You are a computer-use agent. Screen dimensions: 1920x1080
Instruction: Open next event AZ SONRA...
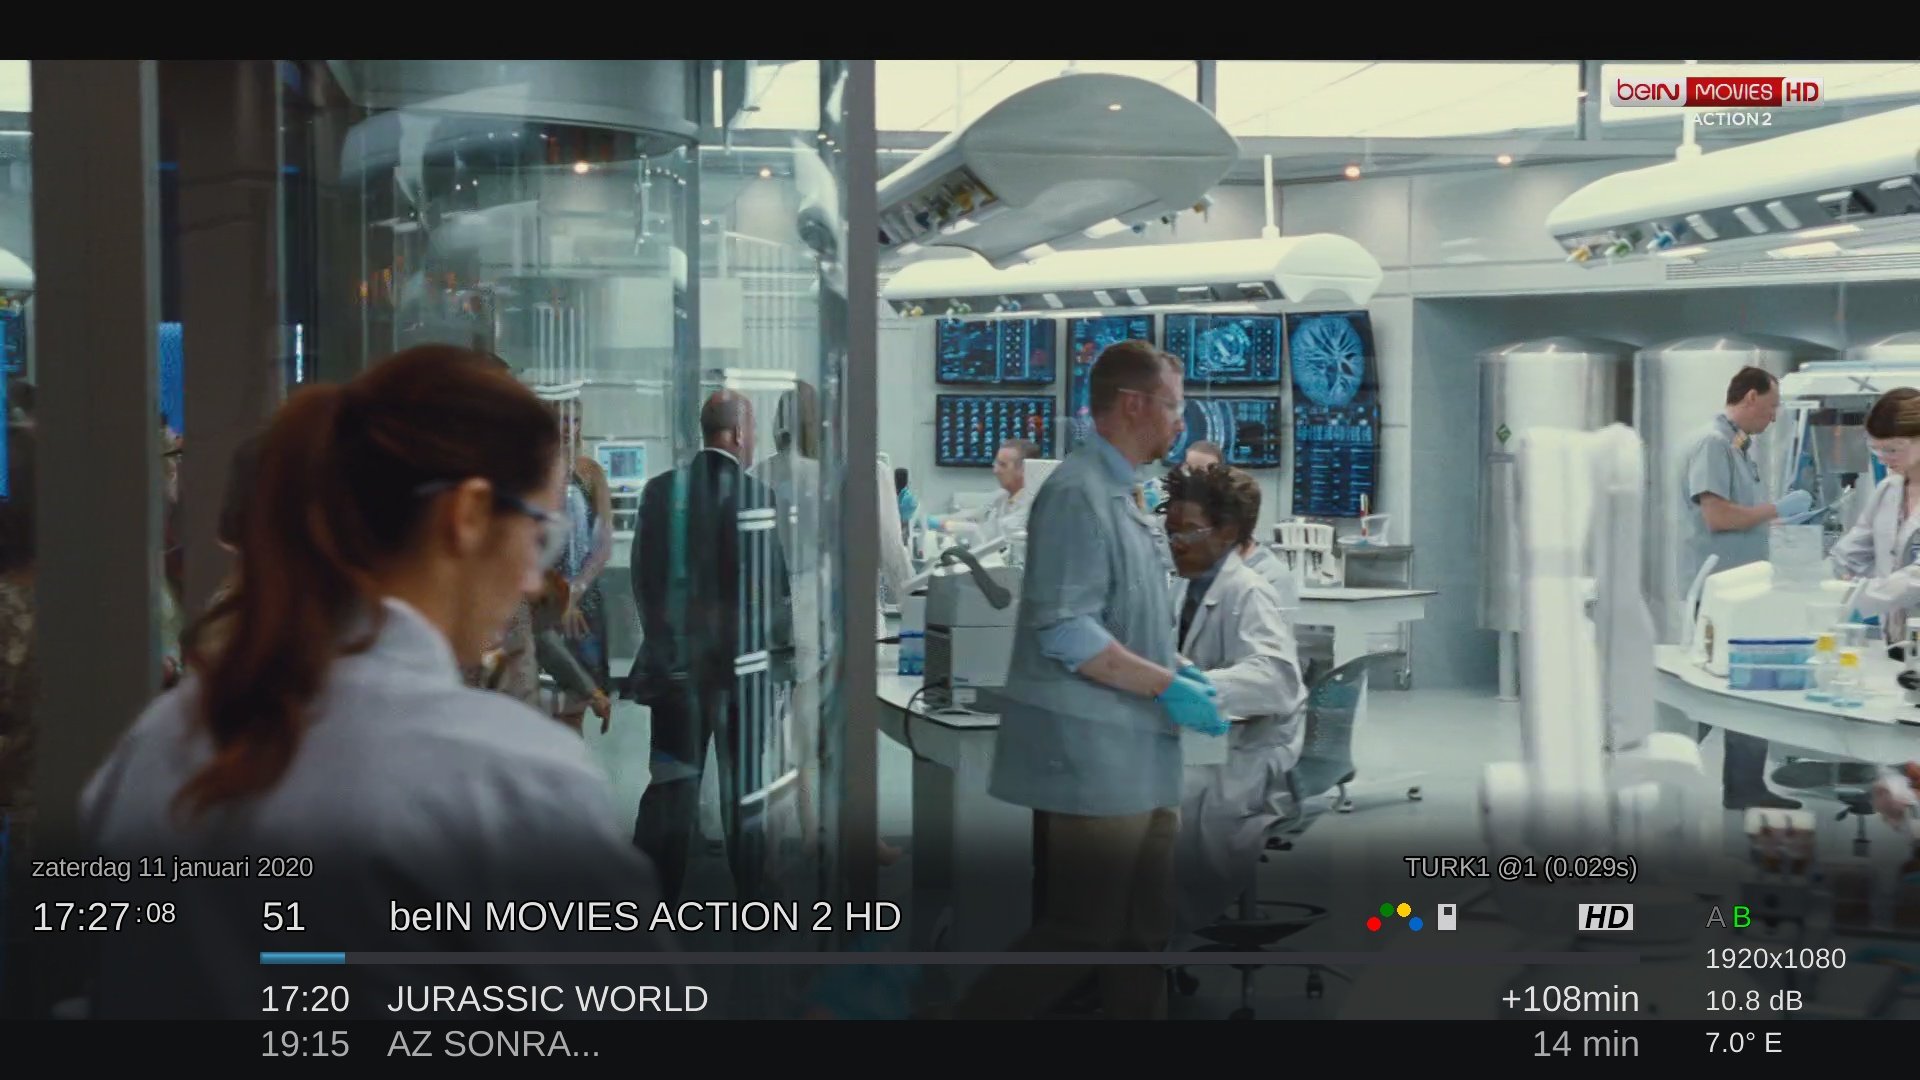click(x=493, y=1044)
